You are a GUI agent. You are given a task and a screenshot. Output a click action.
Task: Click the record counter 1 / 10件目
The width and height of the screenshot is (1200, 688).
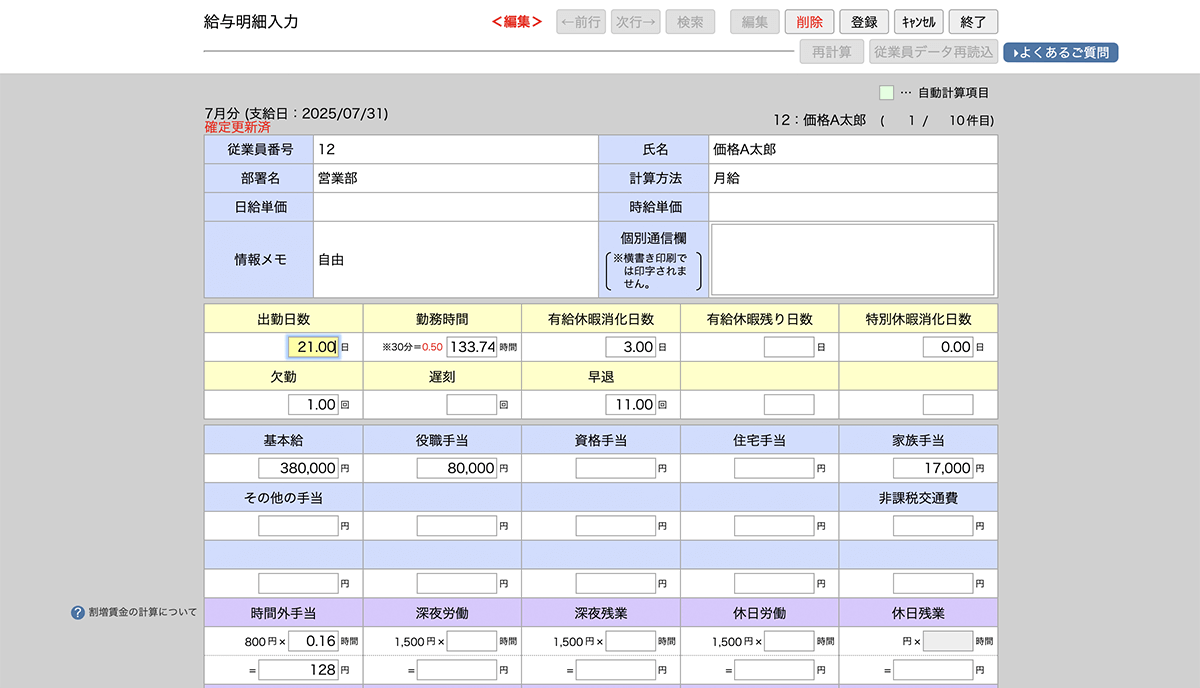coord(937,121)
